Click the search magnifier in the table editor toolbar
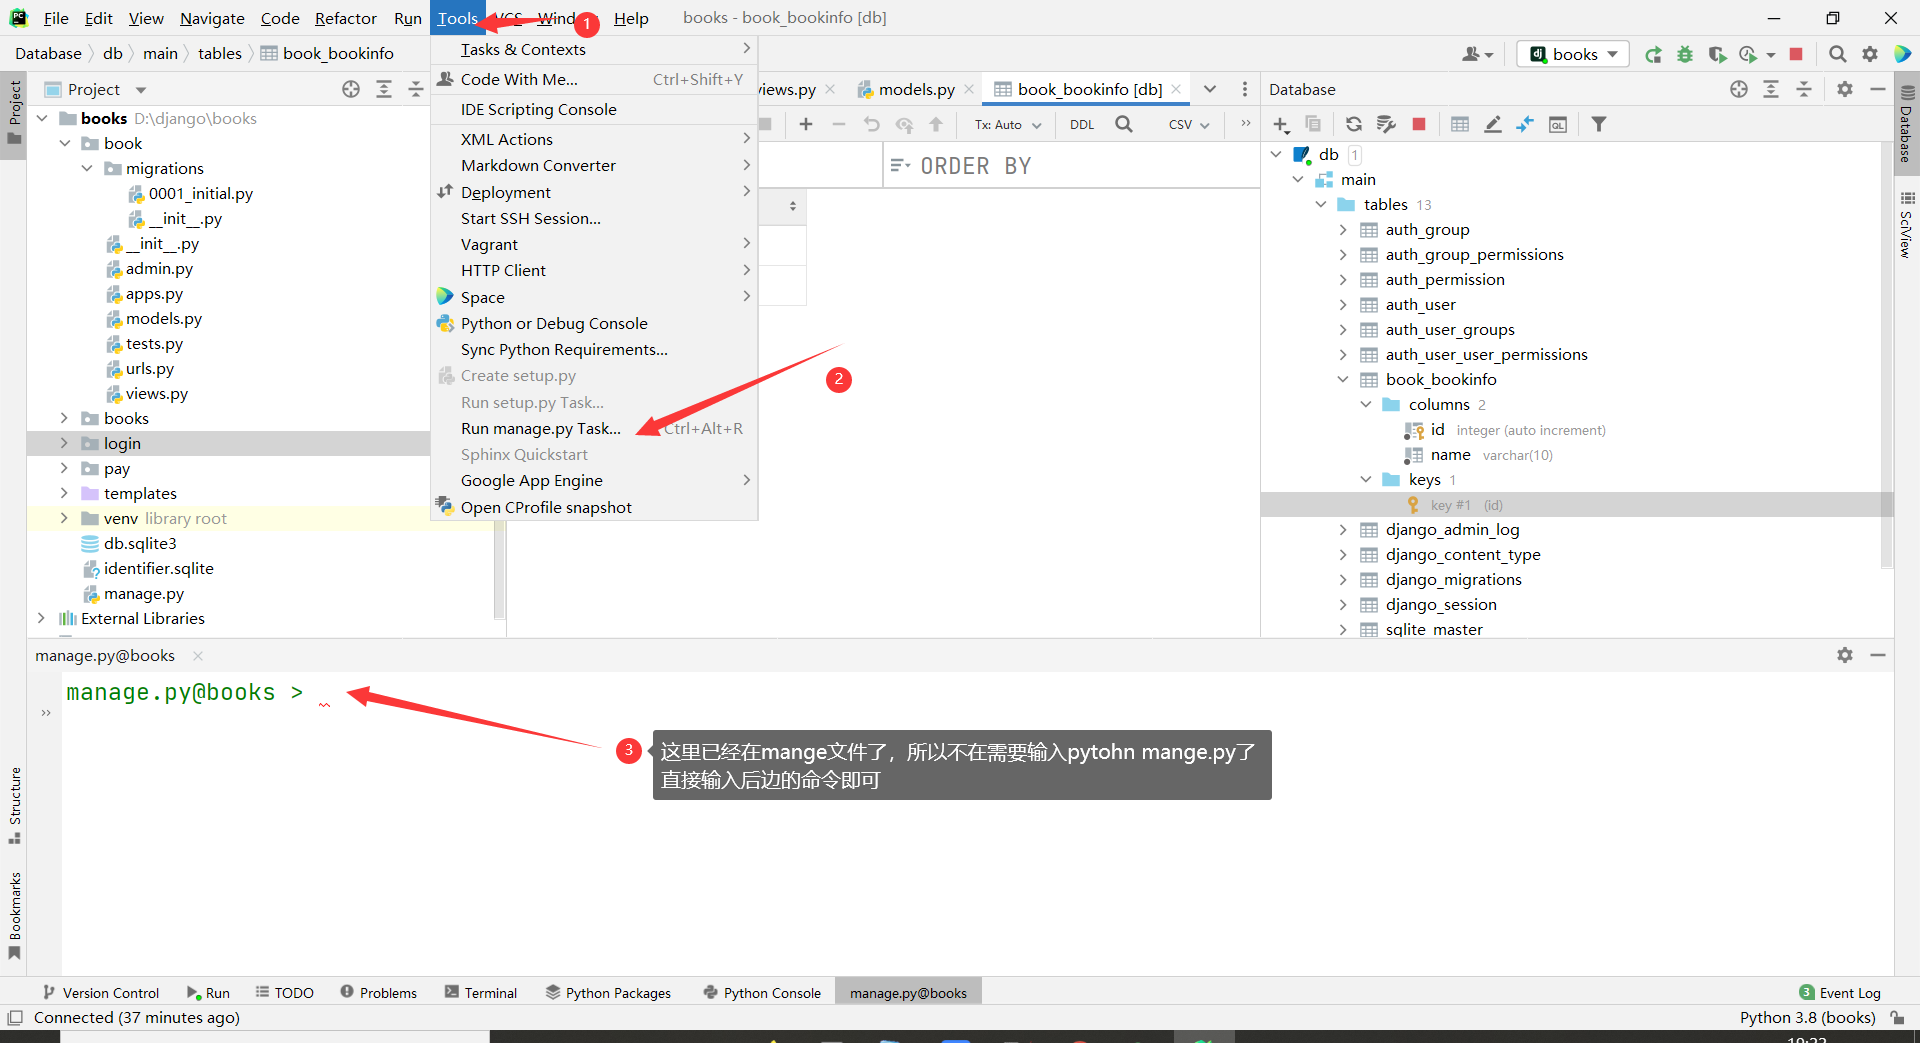 coord(1124,124)
